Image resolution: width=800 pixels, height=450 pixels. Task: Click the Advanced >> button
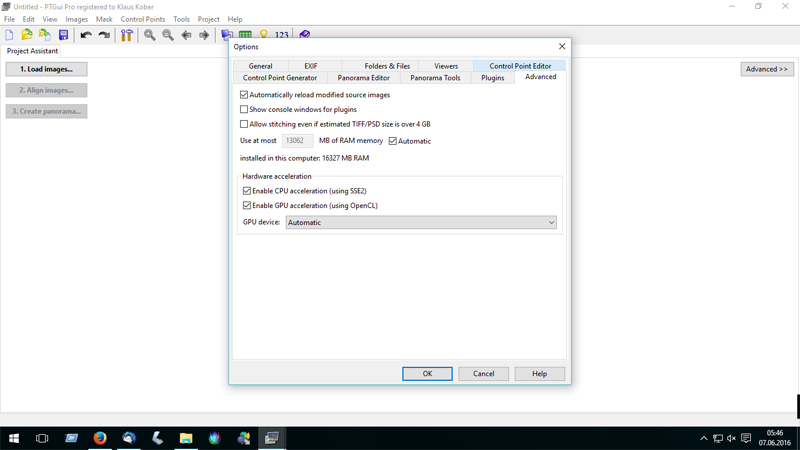coord(766,69)
